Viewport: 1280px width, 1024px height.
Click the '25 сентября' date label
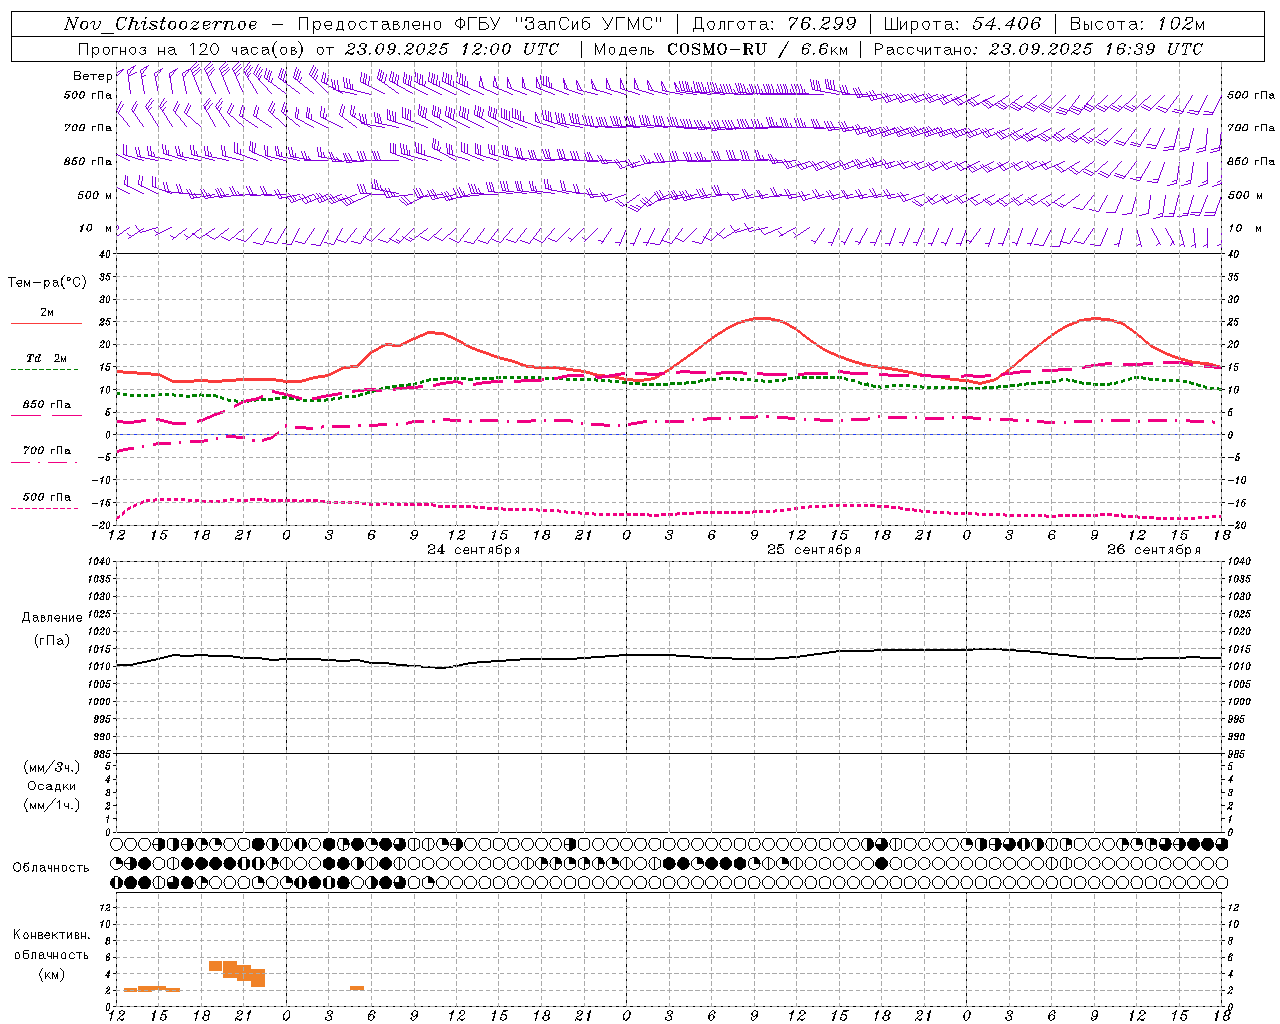[814, 550]
